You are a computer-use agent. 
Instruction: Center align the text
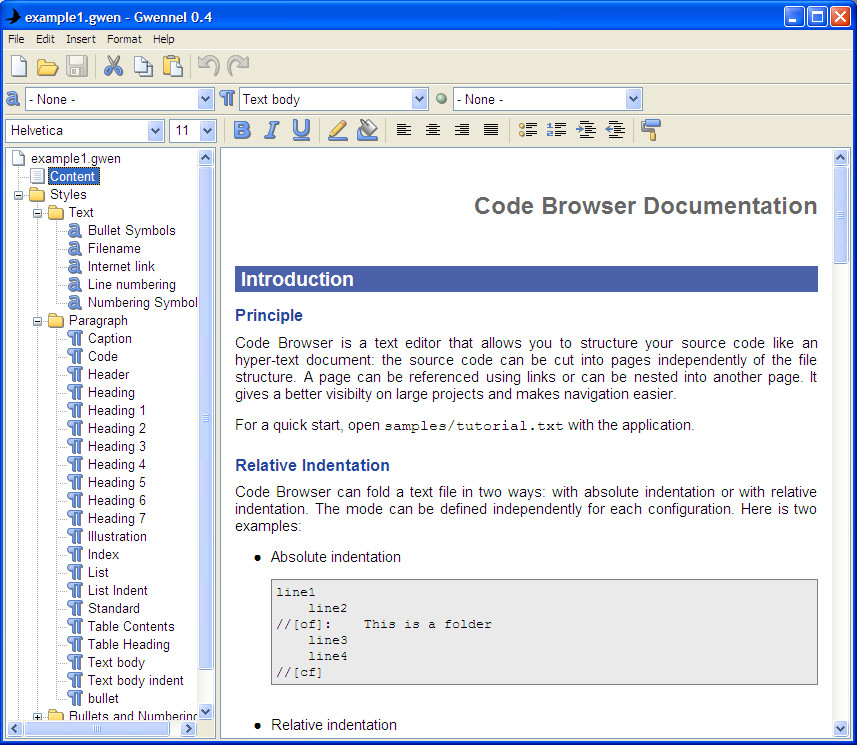coord(433,130)
